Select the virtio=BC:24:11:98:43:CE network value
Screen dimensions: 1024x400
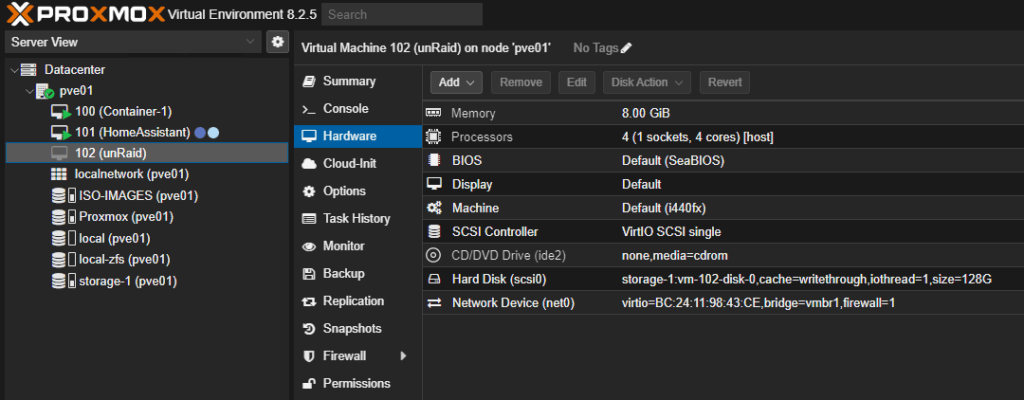(758, 303)
